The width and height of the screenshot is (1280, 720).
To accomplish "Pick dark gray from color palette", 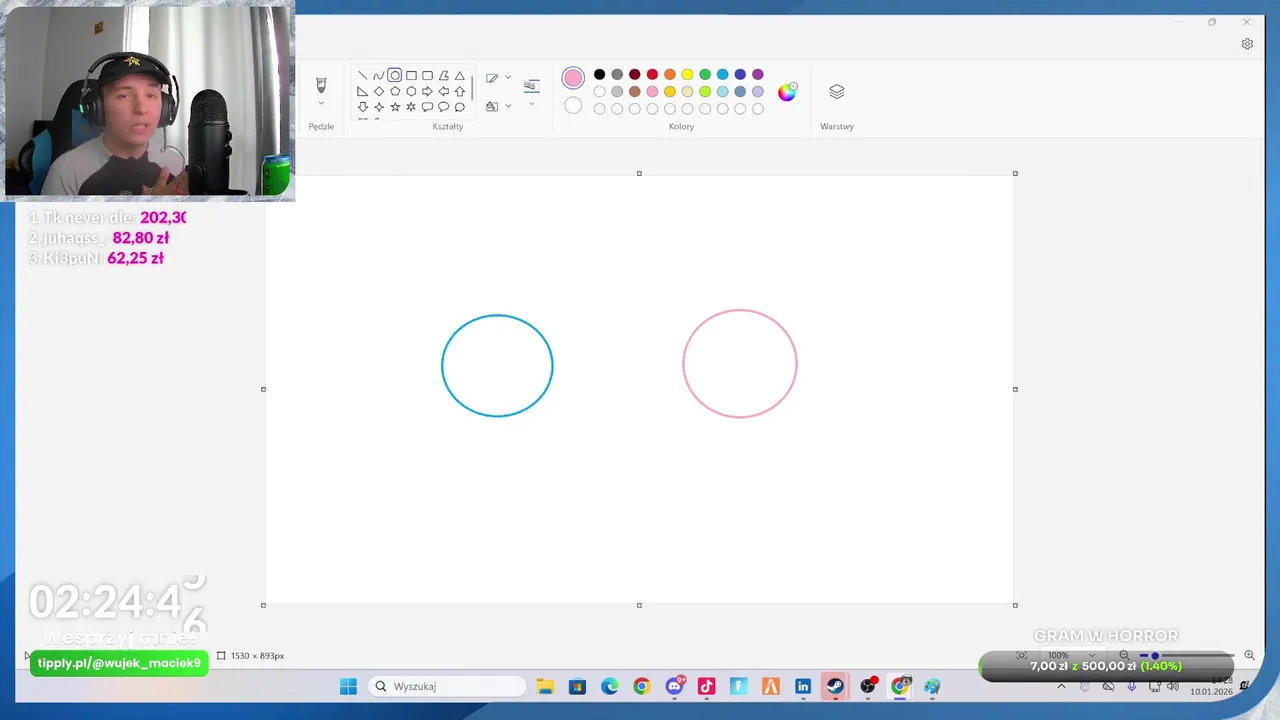I will tap(617, 74).
